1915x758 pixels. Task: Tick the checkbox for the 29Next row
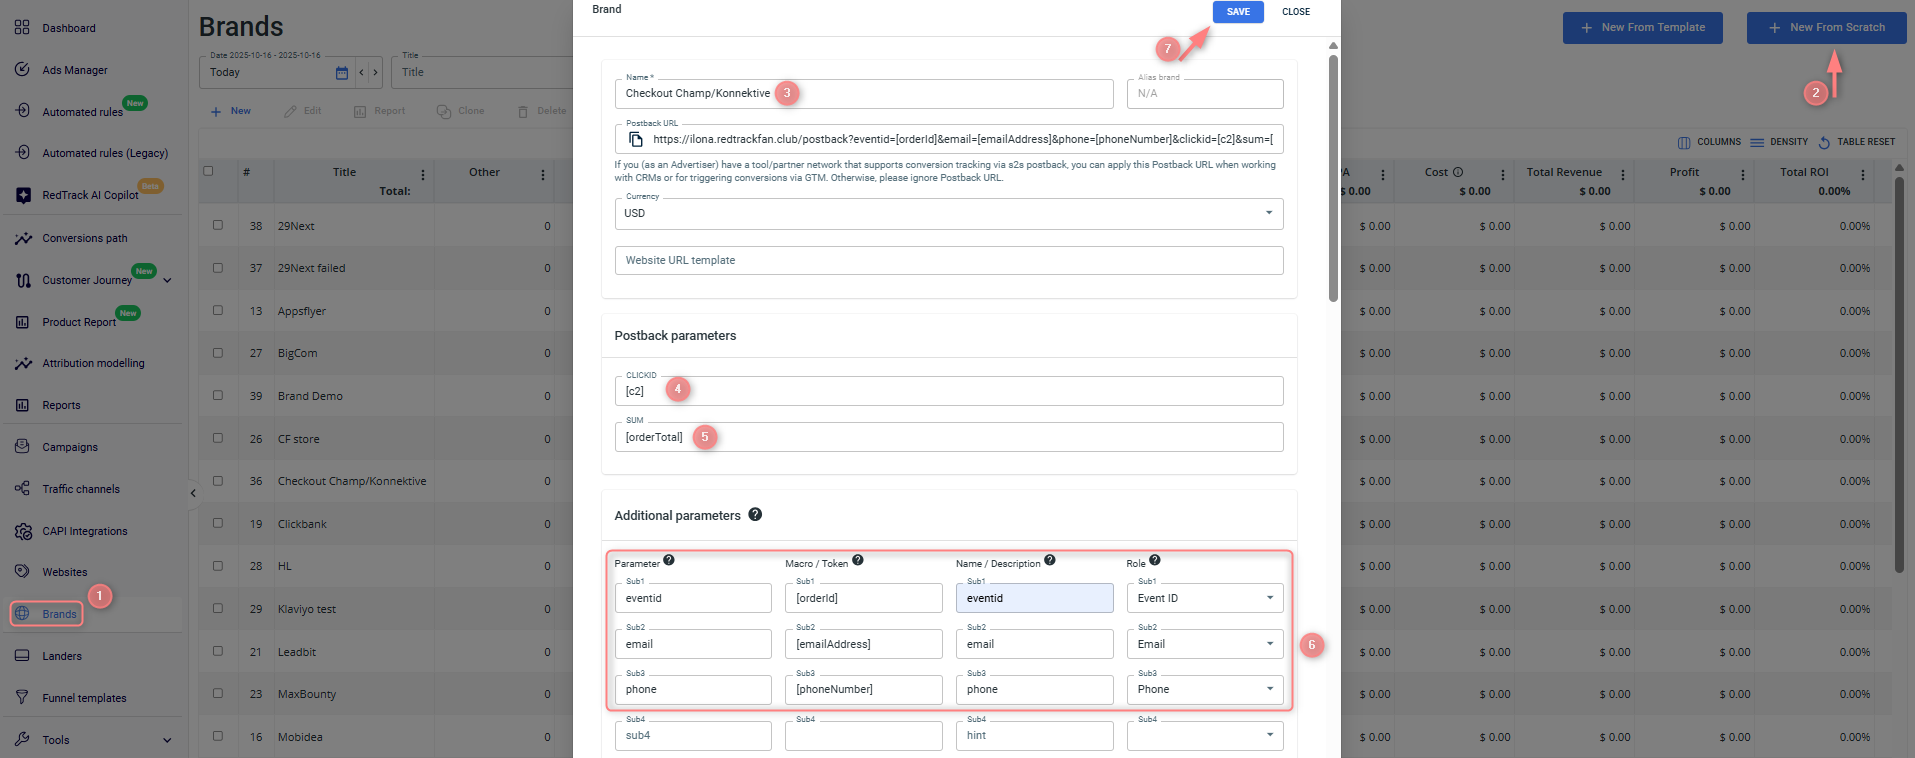pyautogui.click(x=218, y=226)
